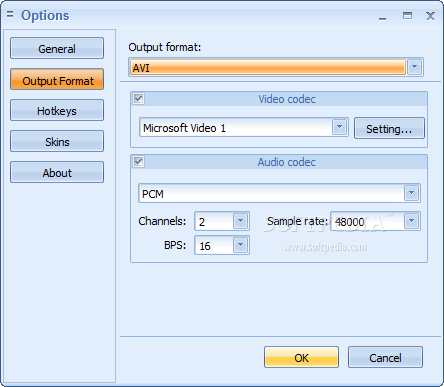Maximize the Options window

point(407,15)
